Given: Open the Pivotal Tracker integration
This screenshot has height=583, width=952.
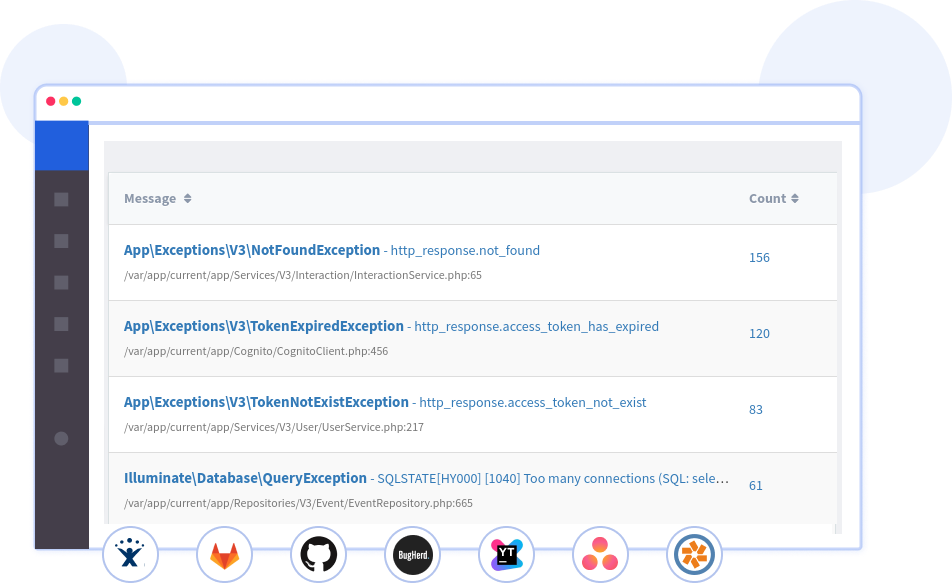Looking at the screenshot, I should (694, 554).
